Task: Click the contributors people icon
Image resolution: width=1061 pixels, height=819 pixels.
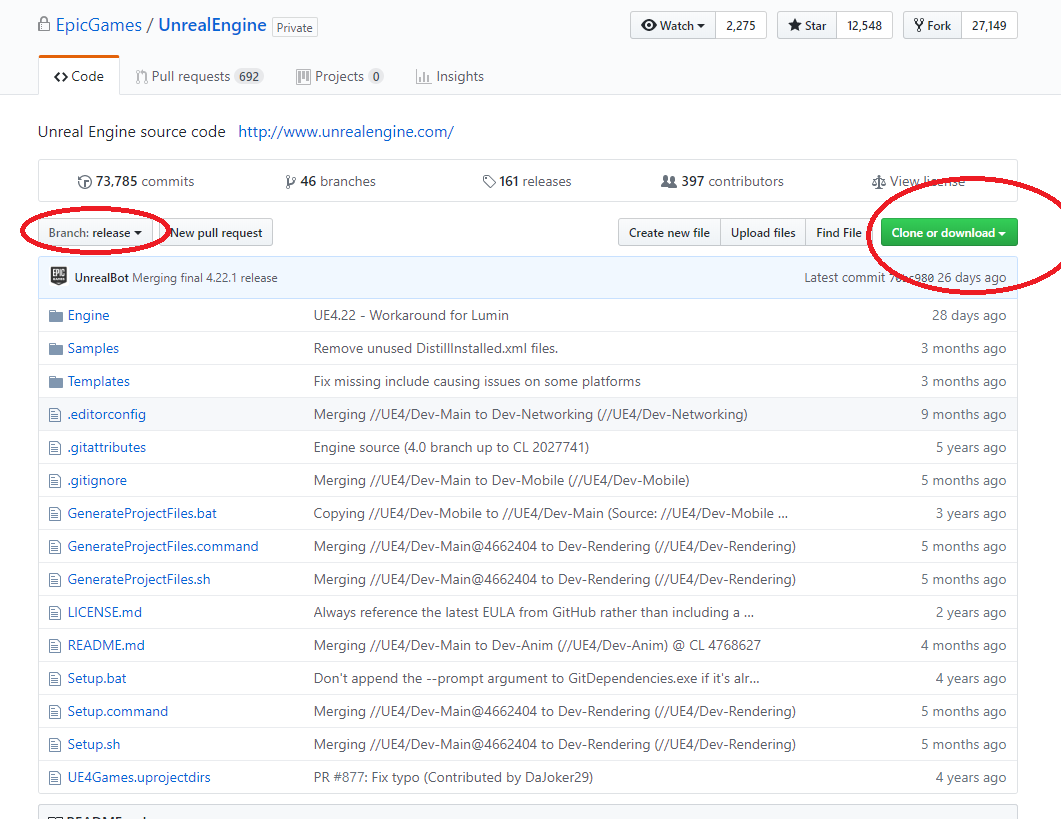Action: click(x=669, y=181)
